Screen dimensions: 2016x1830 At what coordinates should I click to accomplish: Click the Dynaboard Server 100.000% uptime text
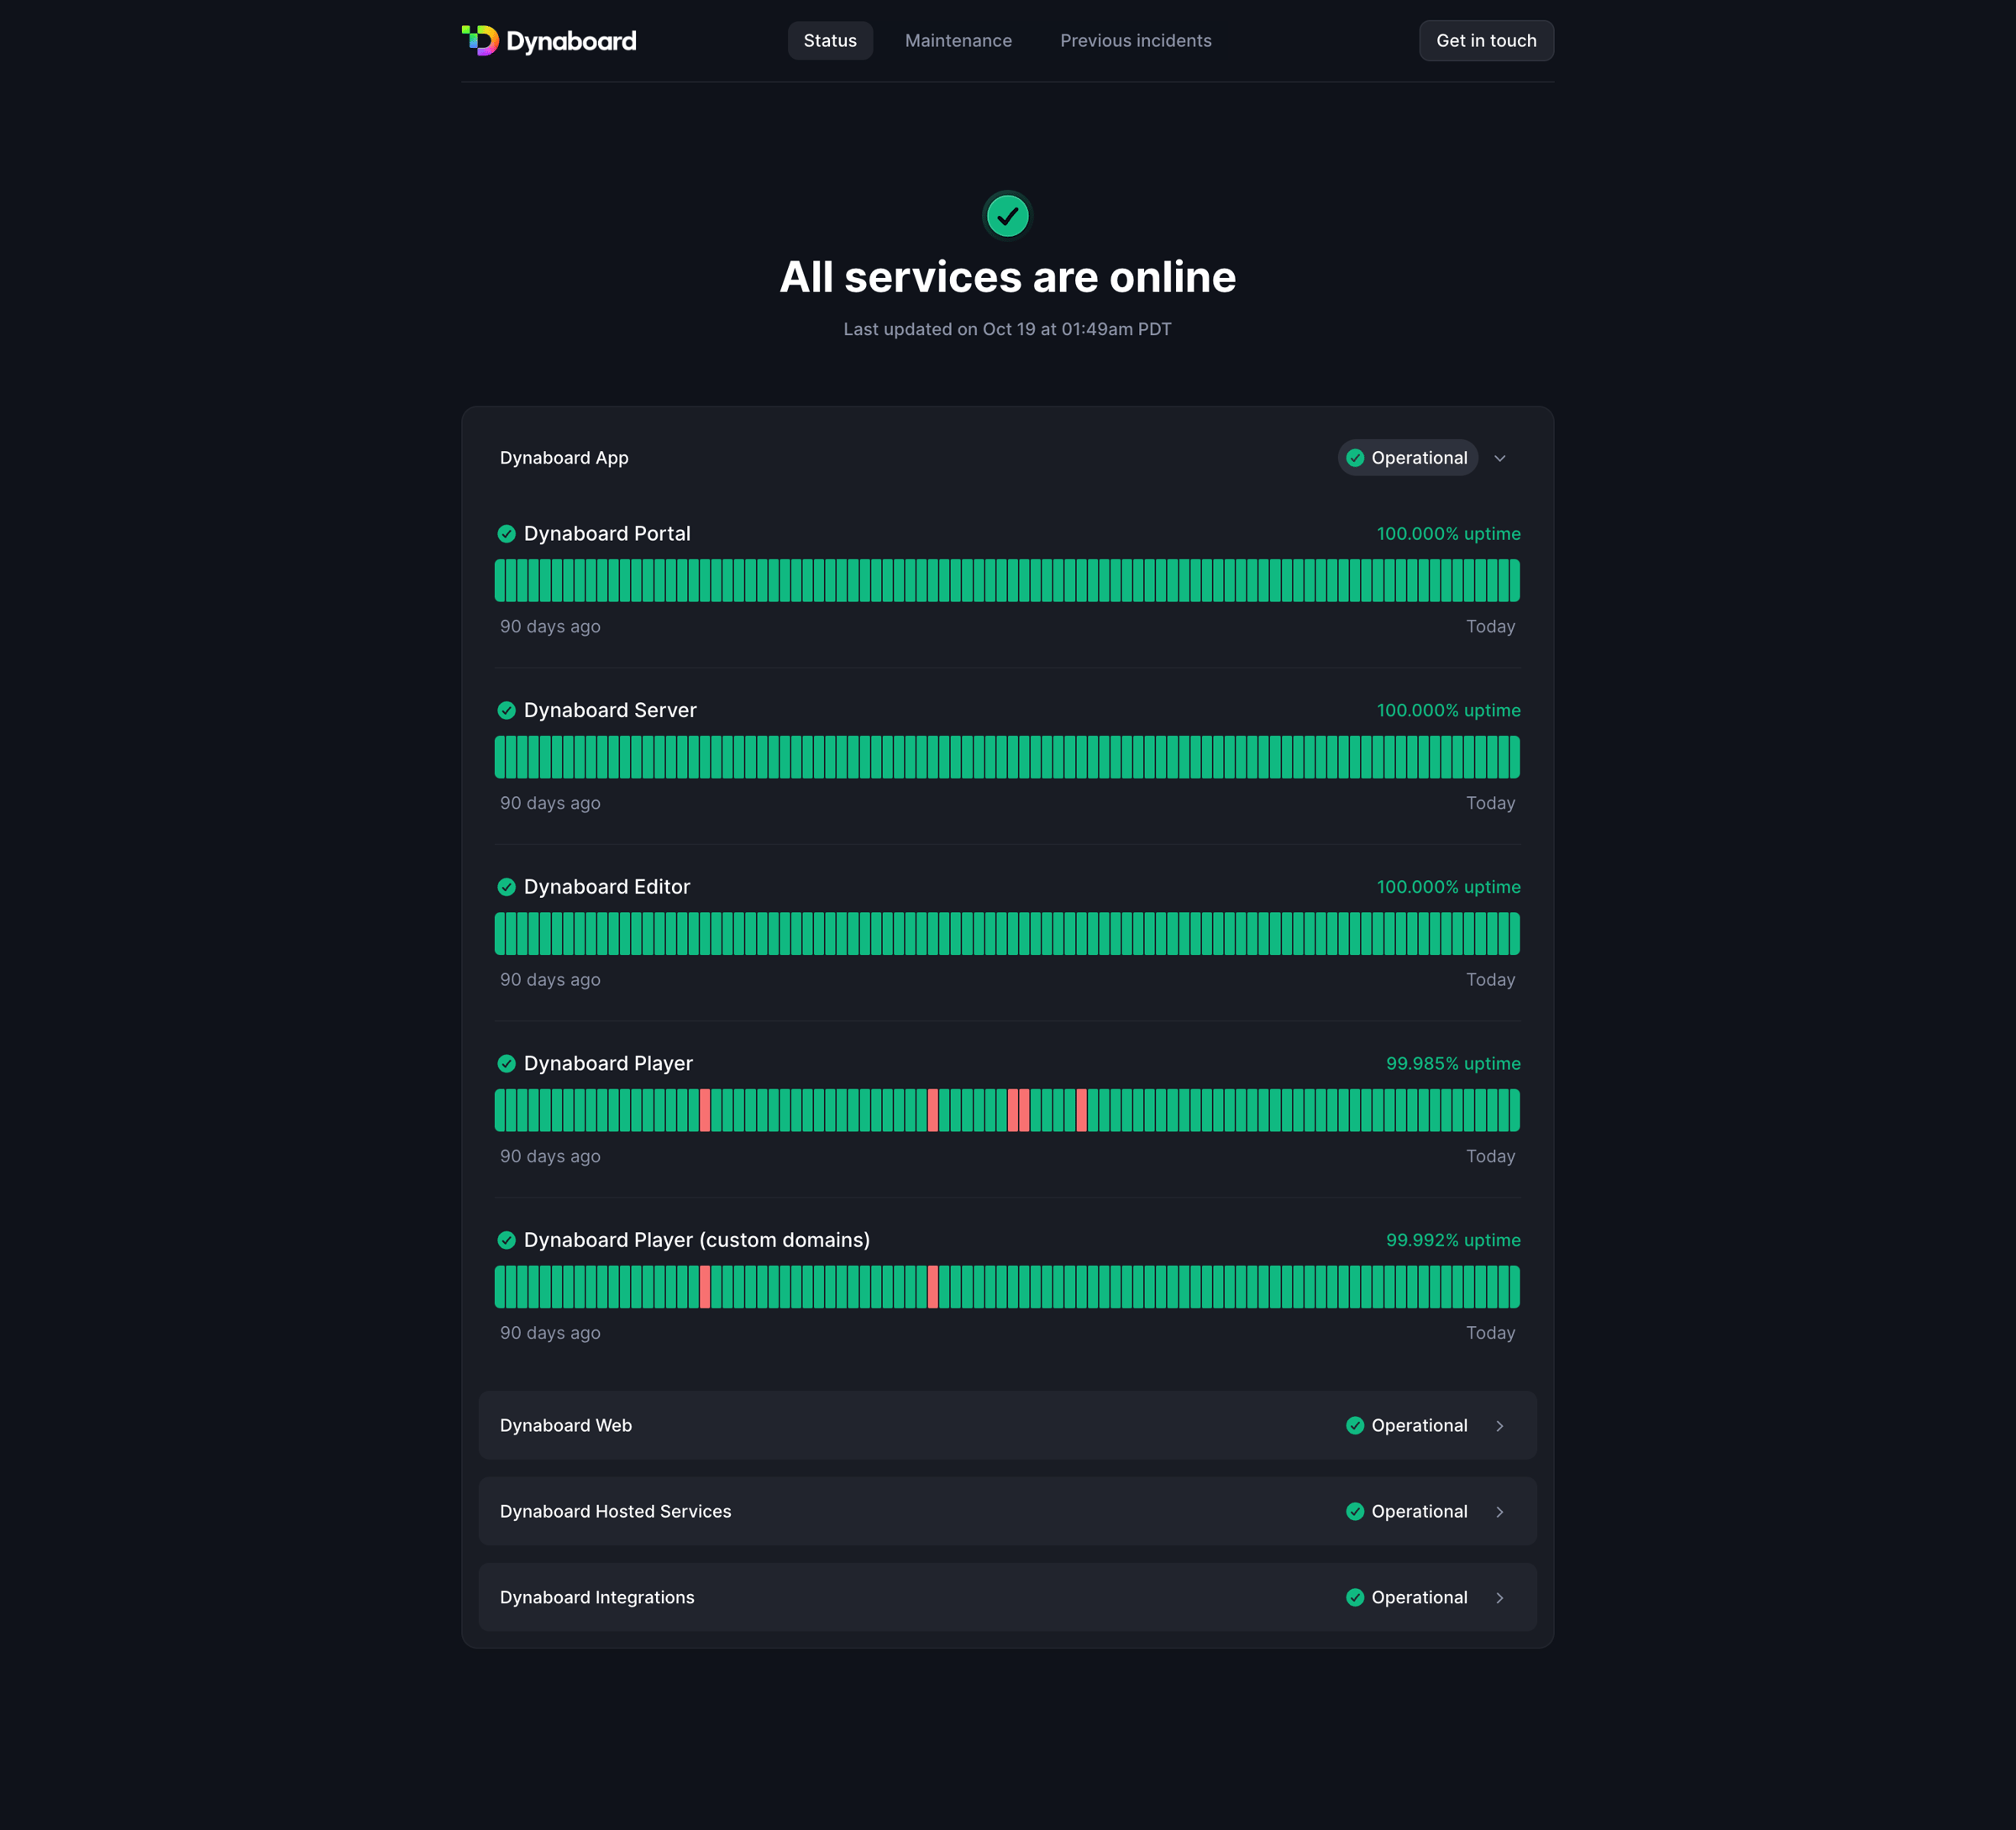1448,710
